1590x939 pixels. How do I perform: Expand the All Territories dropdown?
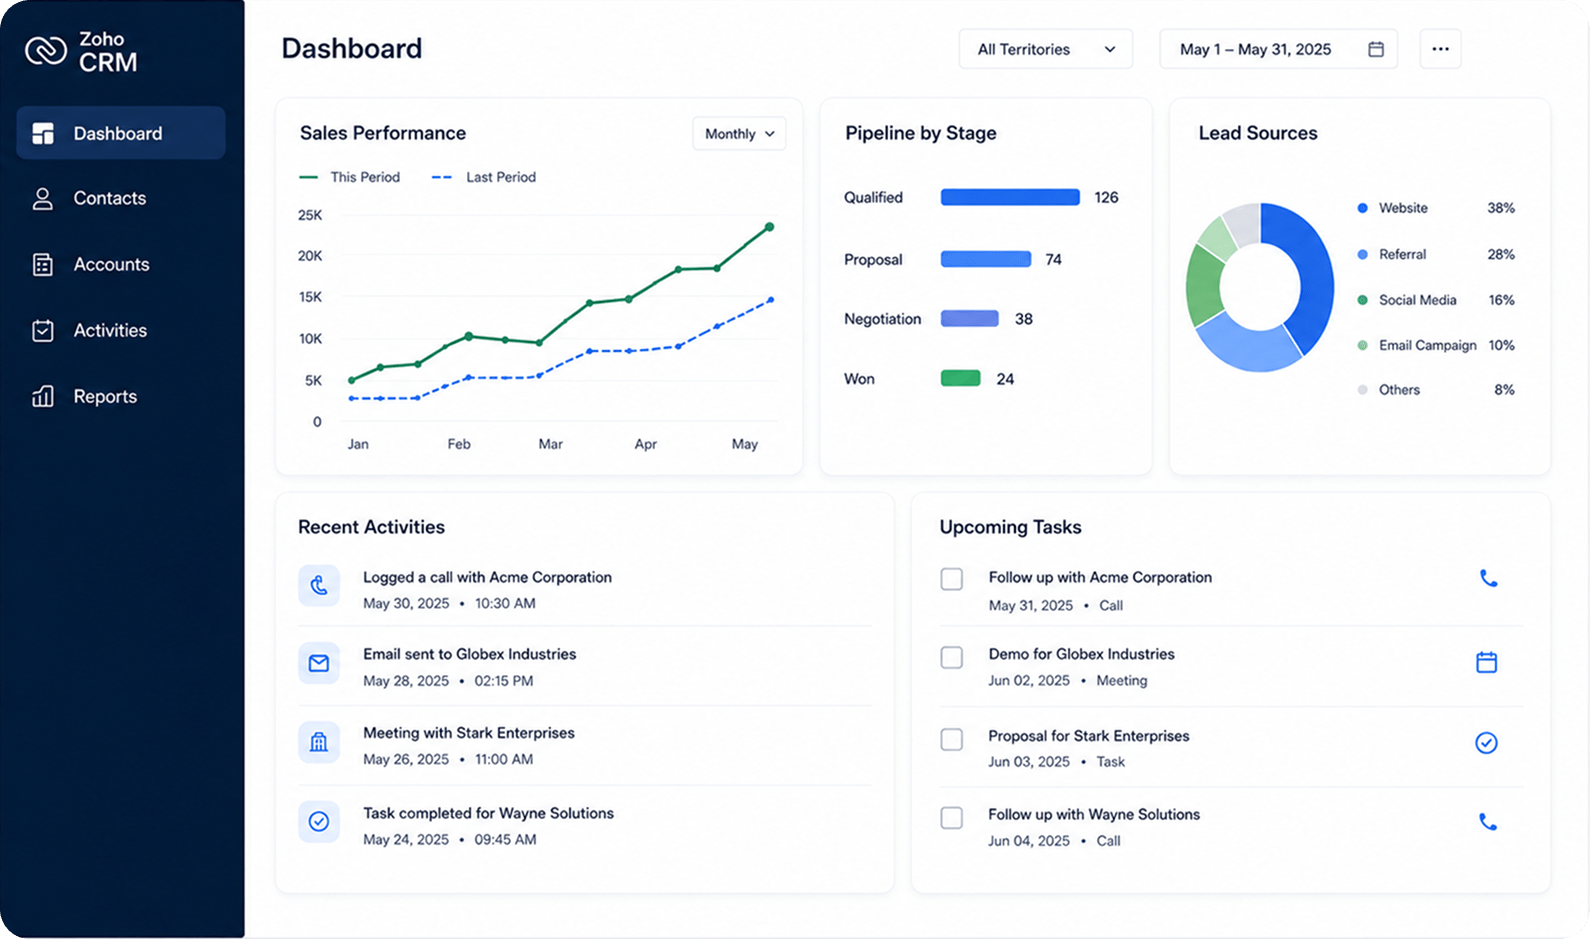(1046, 49)
